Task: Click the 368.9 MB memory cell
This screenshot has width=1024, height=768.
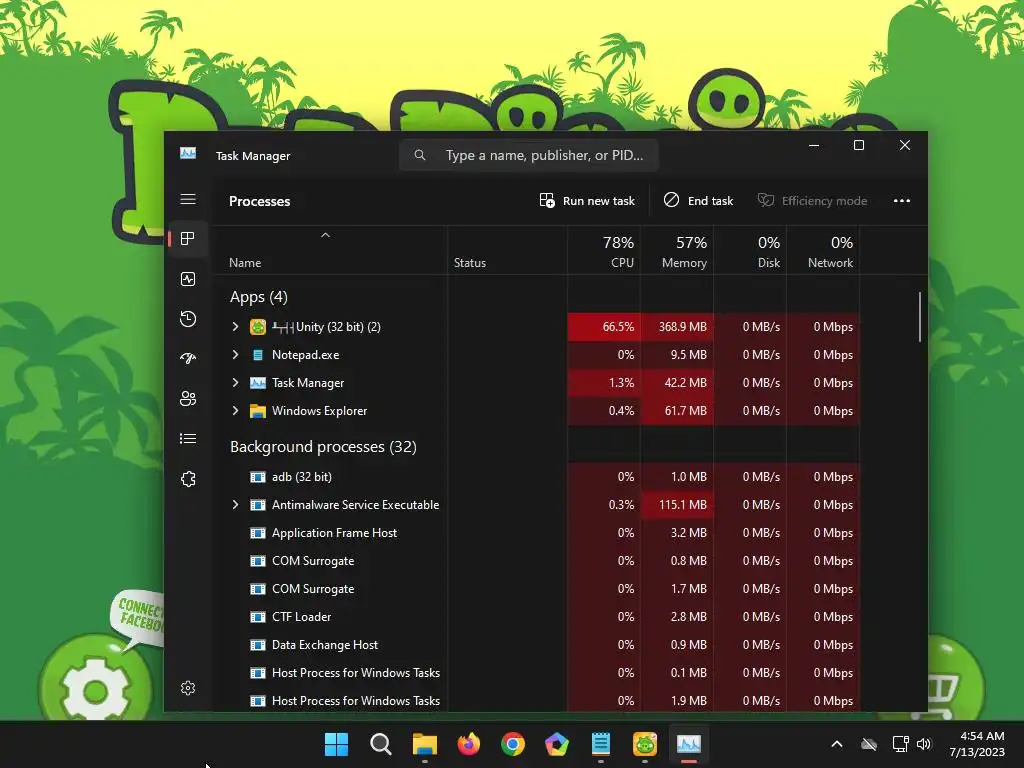Action: pos(677,327)
